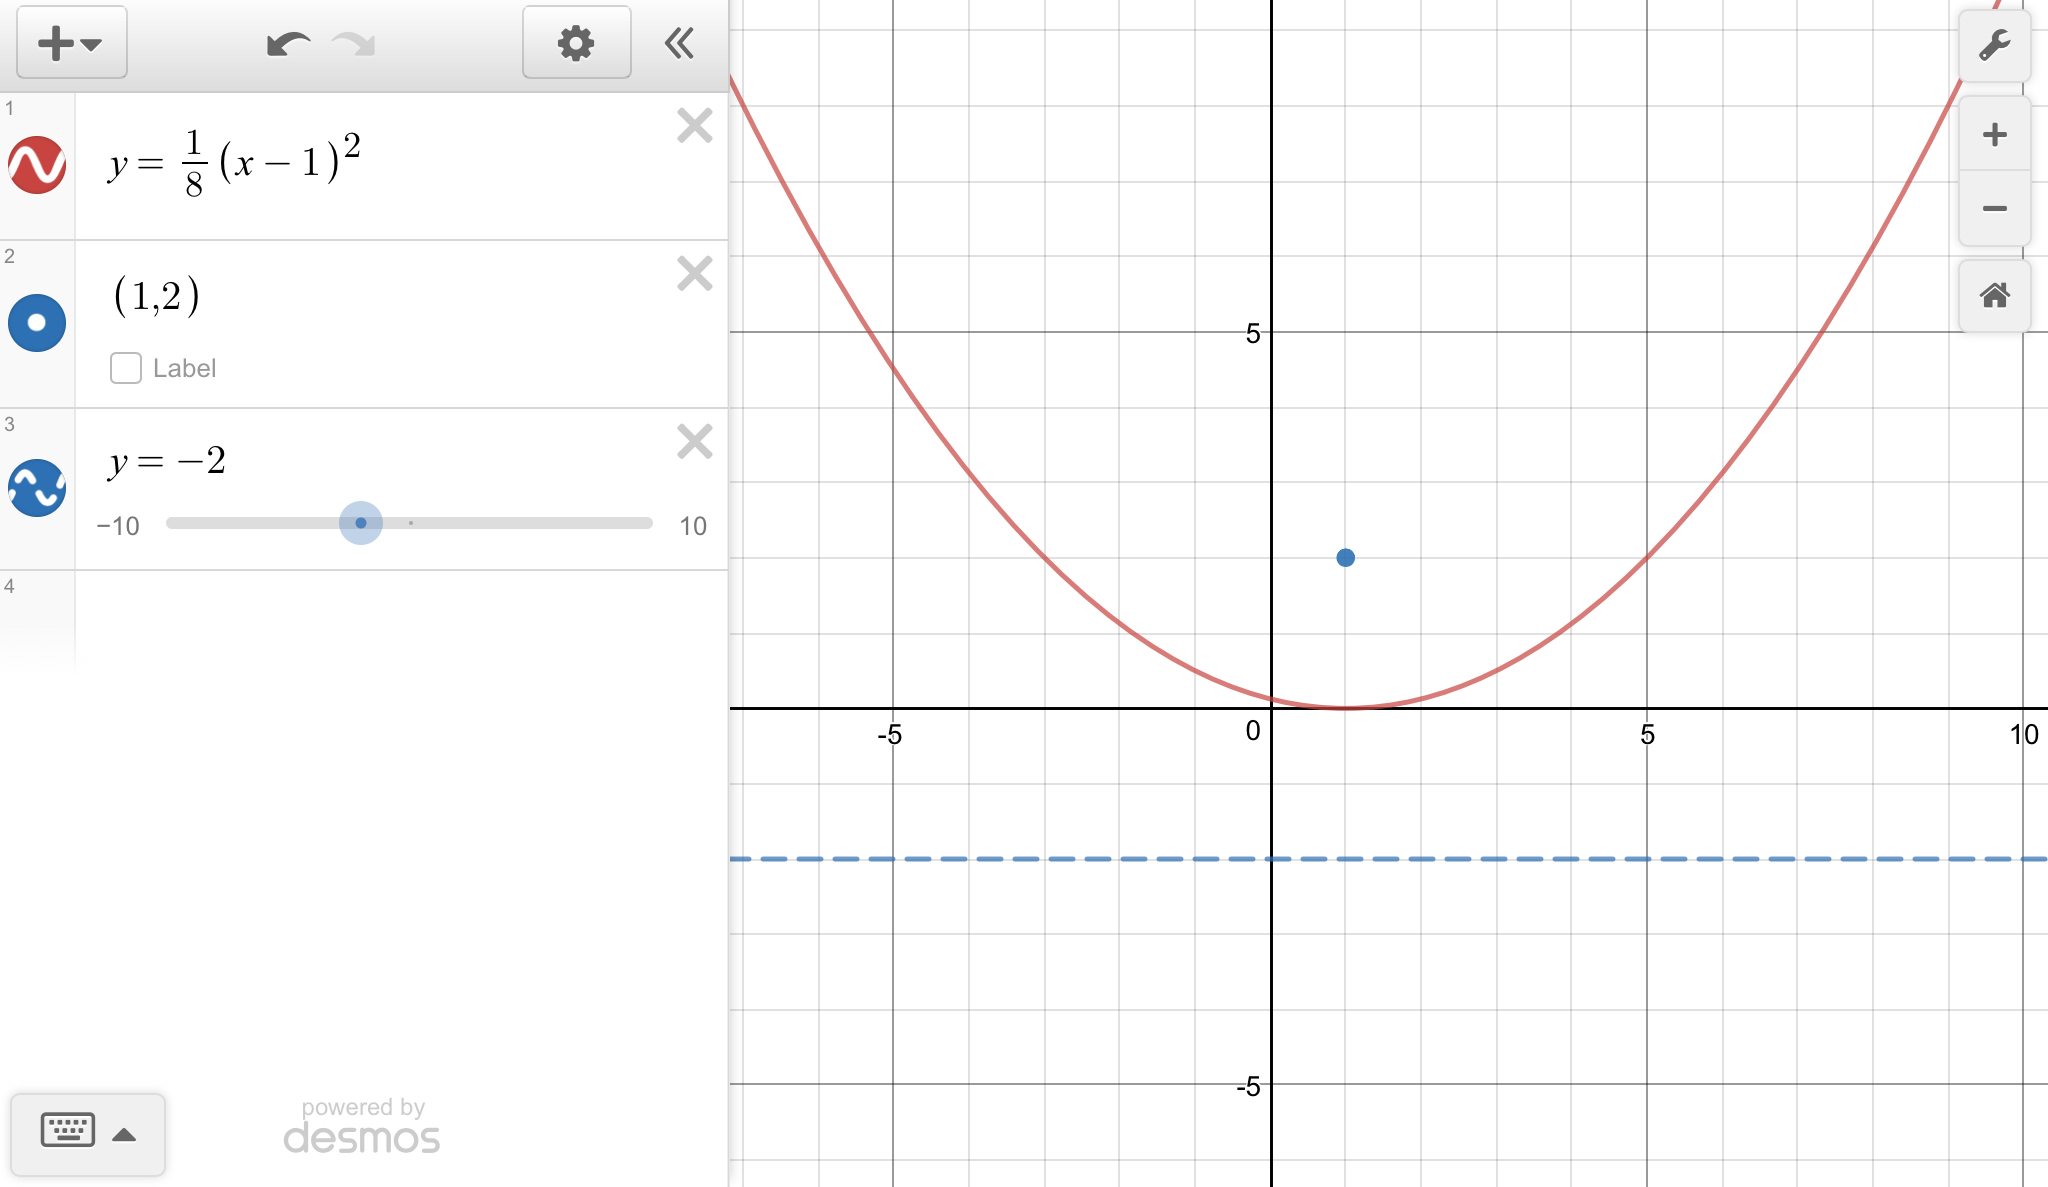This screenshot has width=2048, height=1187.
Task: Open Graph Settings wrench
Action: click(1994, 46)
